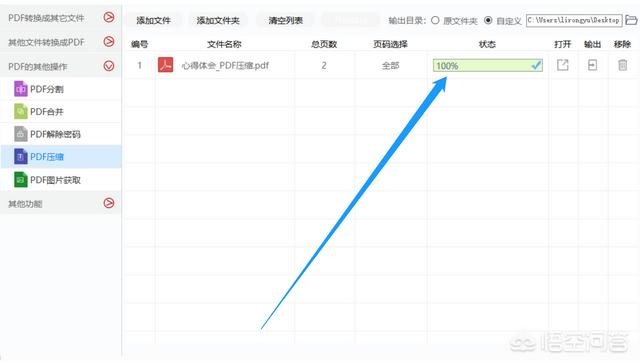Image resolution: width=640 pixels, height=364 pixels.
Task: Click the total pages value 2
Action: (x=324, y=65)
